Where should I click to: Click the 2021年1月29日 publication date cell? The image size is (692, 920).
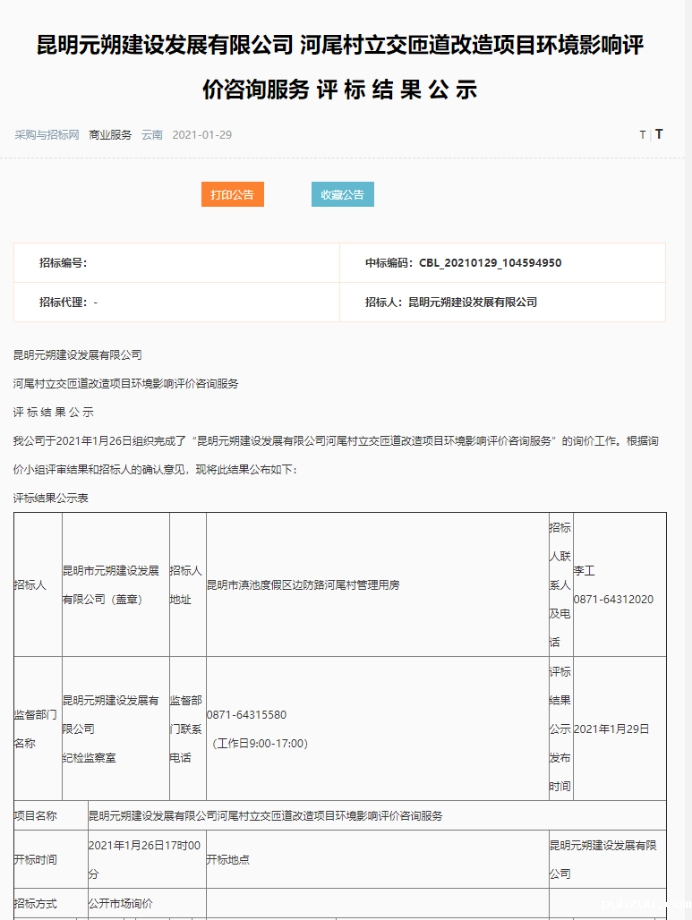coord(612,729)
